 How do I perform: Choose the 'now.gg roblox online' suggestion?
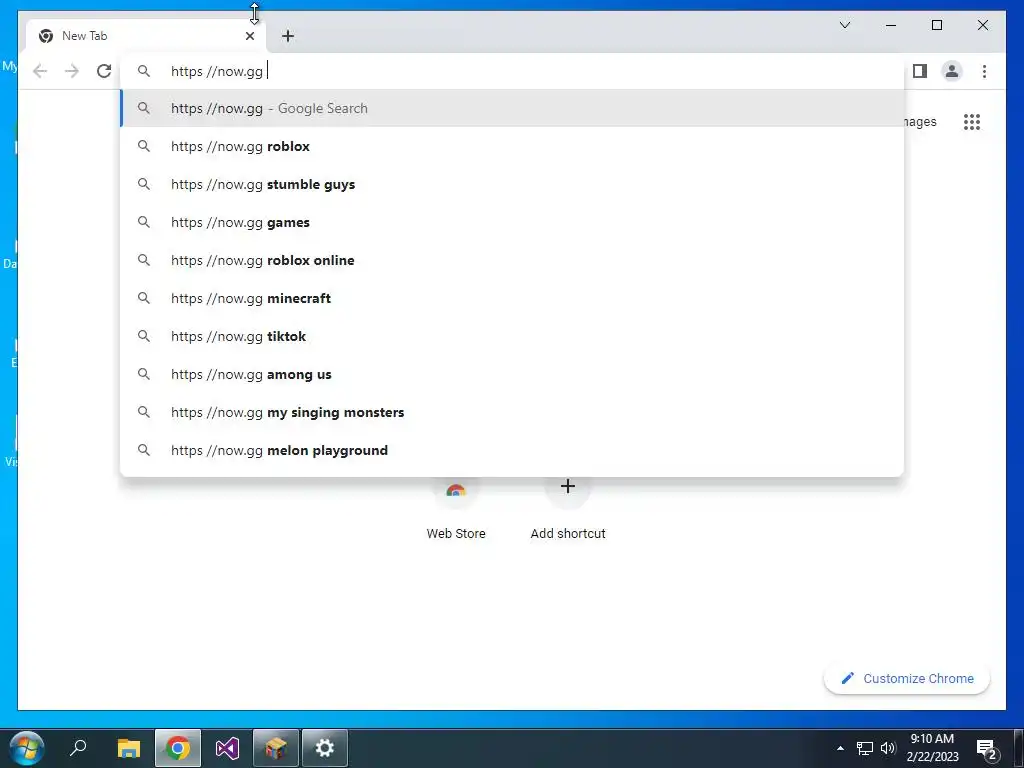click(513, 260)
